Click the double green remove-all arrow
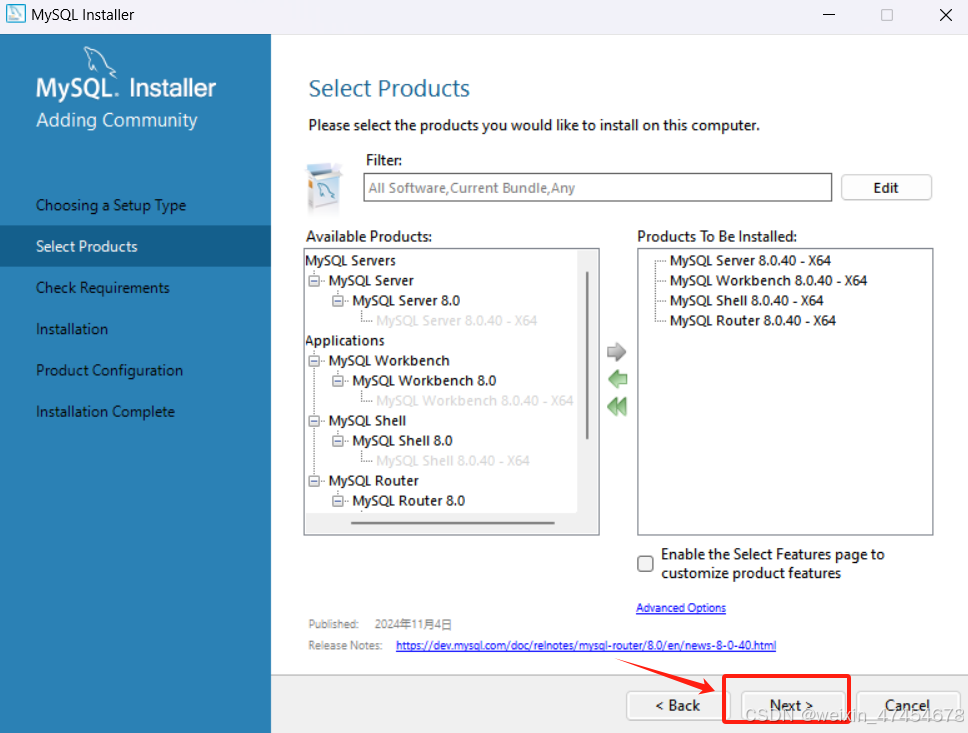 click(617, 406)
